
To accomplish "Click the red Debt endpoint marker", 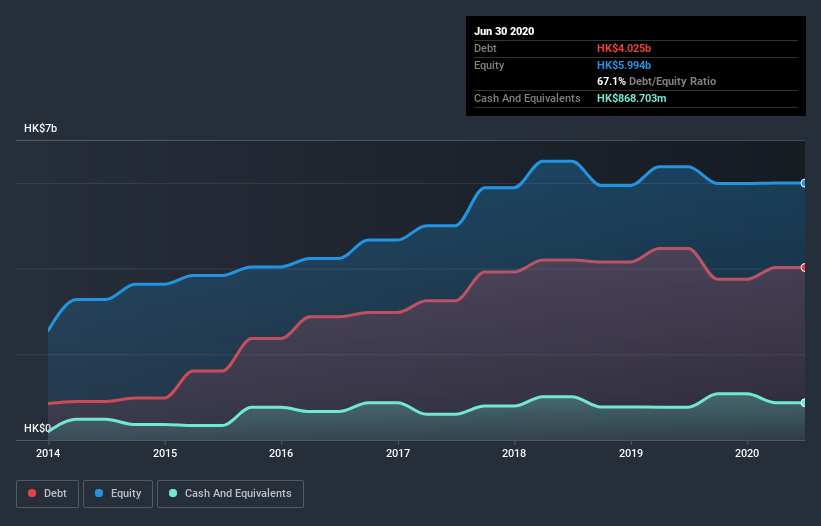I will pos(804,267).
